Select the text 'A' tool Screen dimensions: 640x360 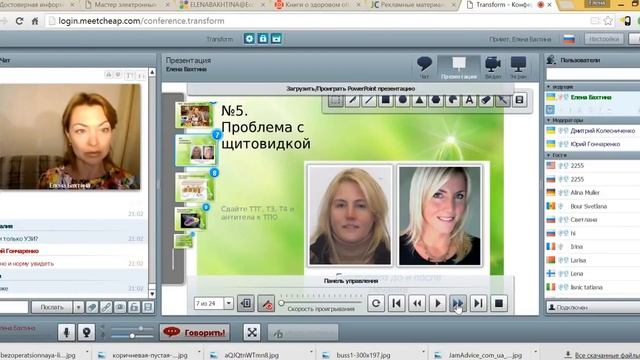469,100
